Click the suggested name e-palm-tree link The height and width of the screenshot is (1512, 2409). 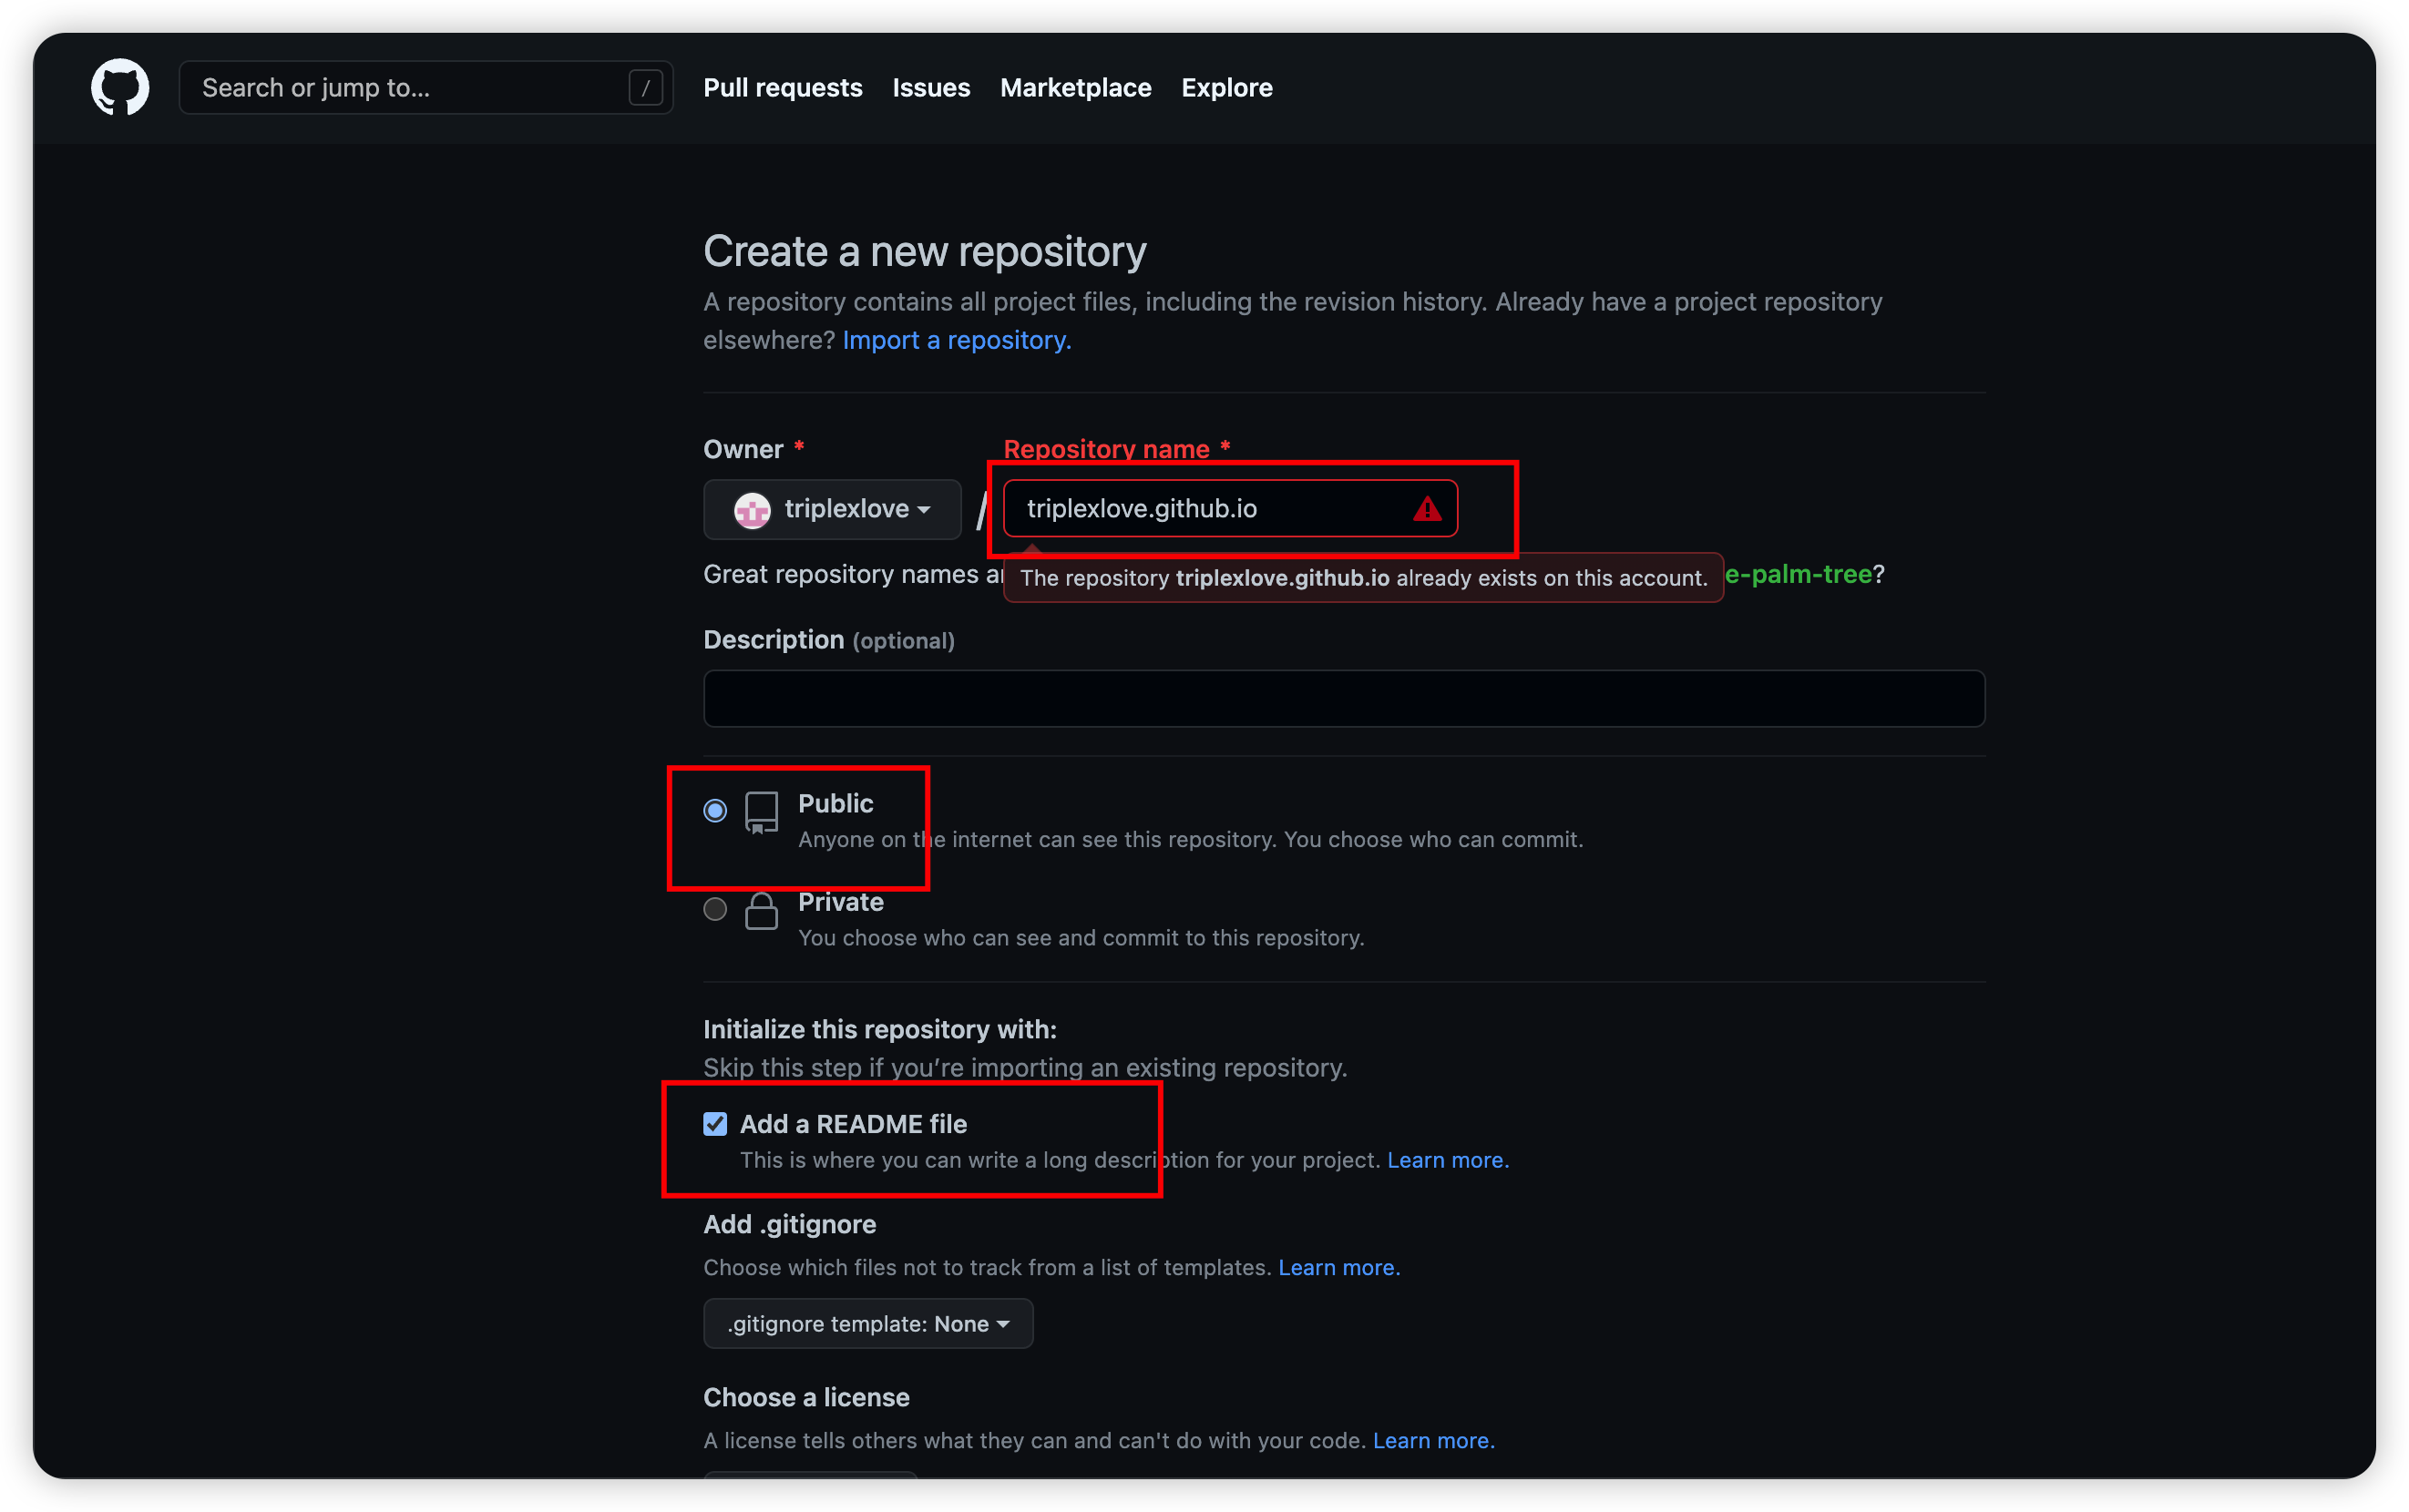point(1798,574)
